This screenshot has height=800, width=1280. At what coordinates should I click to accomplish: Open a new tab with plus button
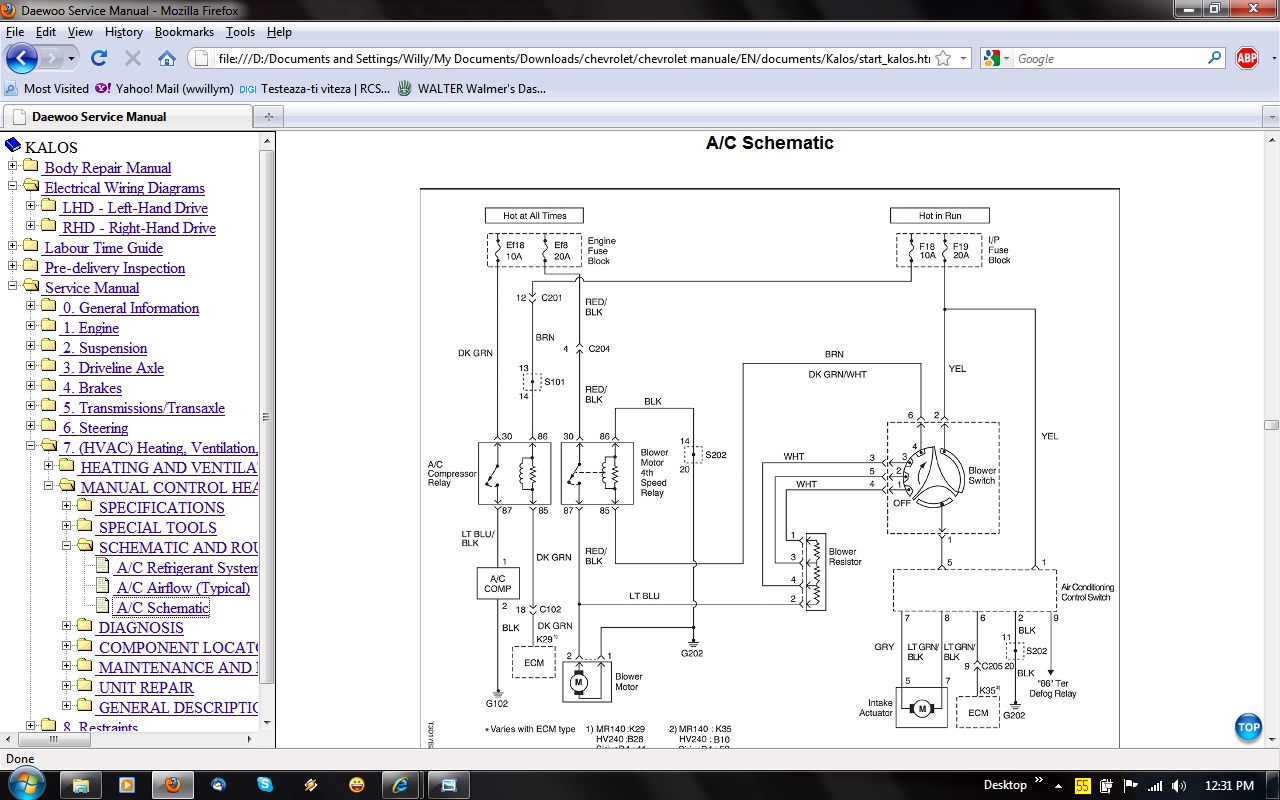click(267, 117)
